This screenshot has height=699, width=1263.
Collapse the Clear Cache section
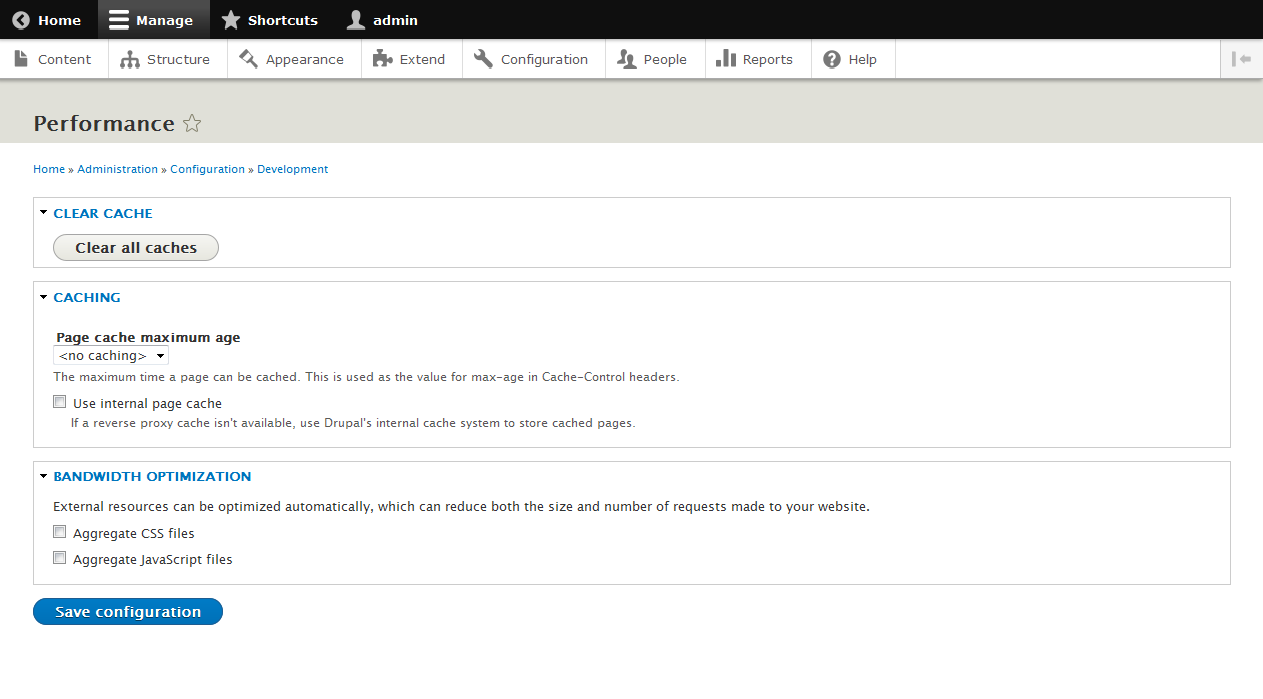tap(103, 213)
